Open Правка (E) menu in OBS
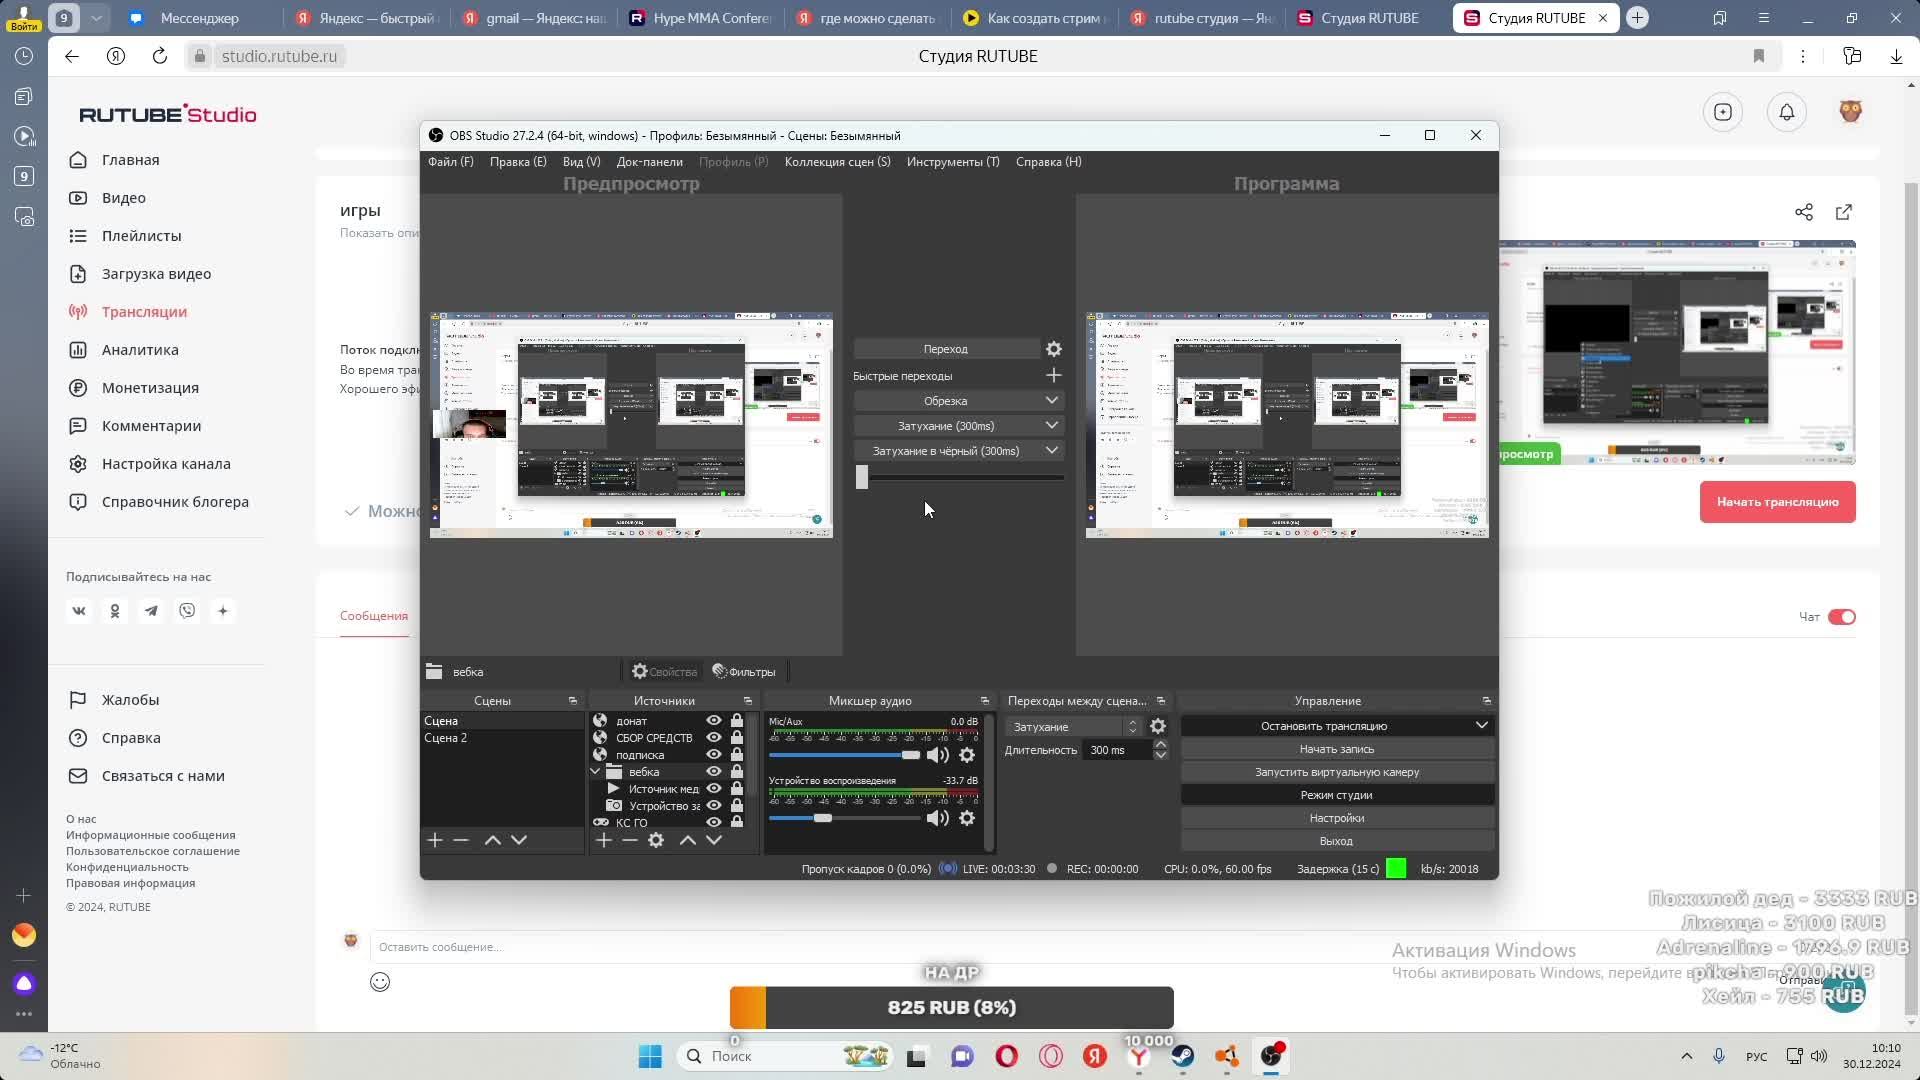 coord(518,162)
